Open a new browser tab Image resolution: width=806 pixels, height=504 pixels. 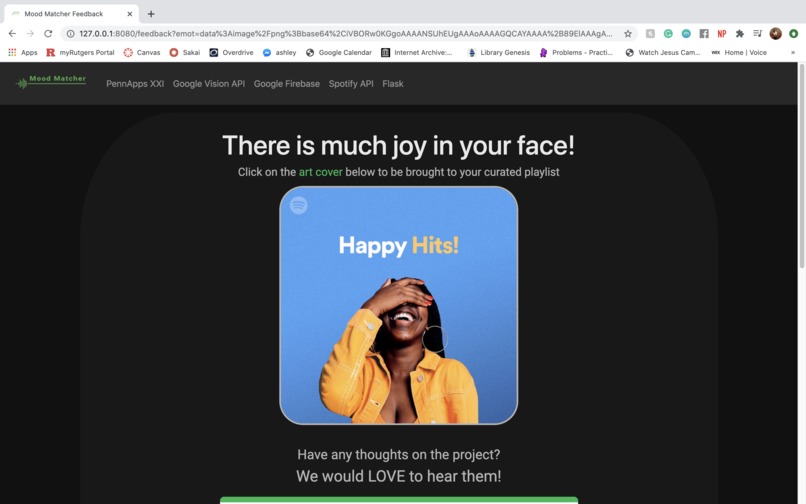coord(151,14)
